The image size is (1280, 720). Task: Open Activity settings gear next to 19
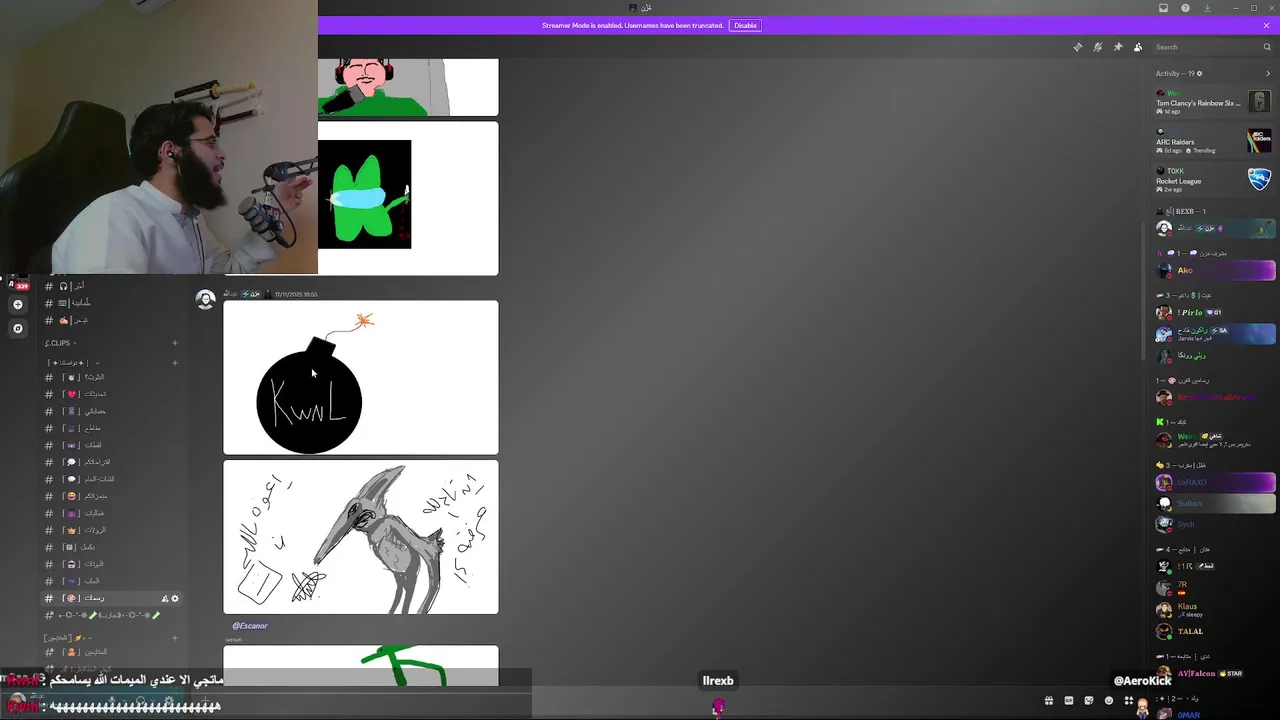1200,73
